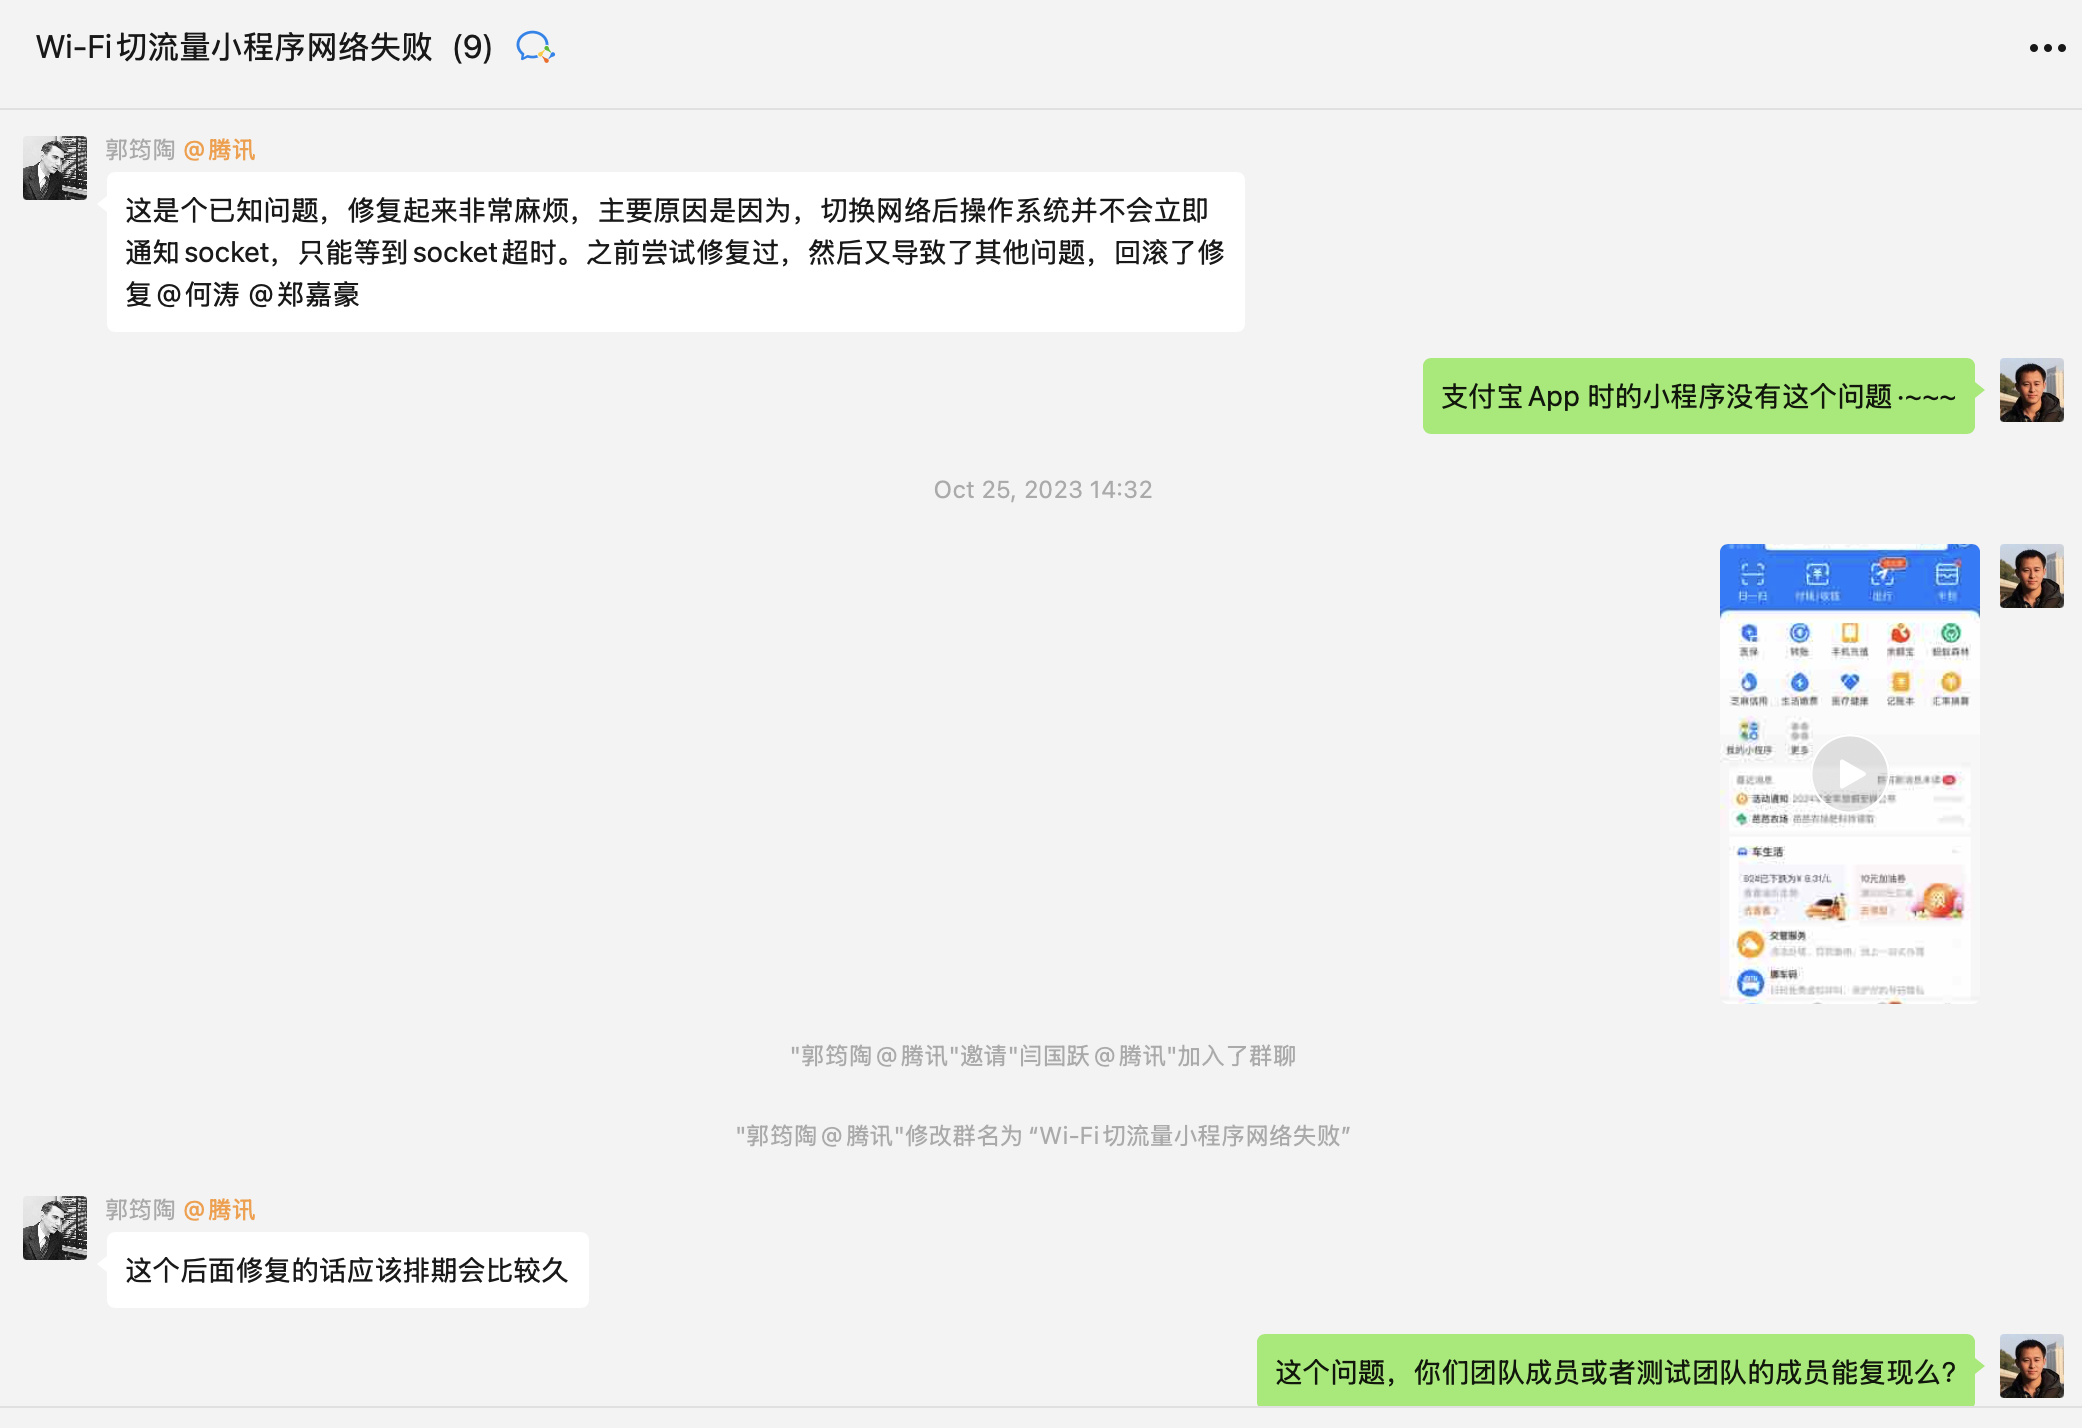
Task: Click system notice about 修改群名
Action: tap(1042, 1136)
